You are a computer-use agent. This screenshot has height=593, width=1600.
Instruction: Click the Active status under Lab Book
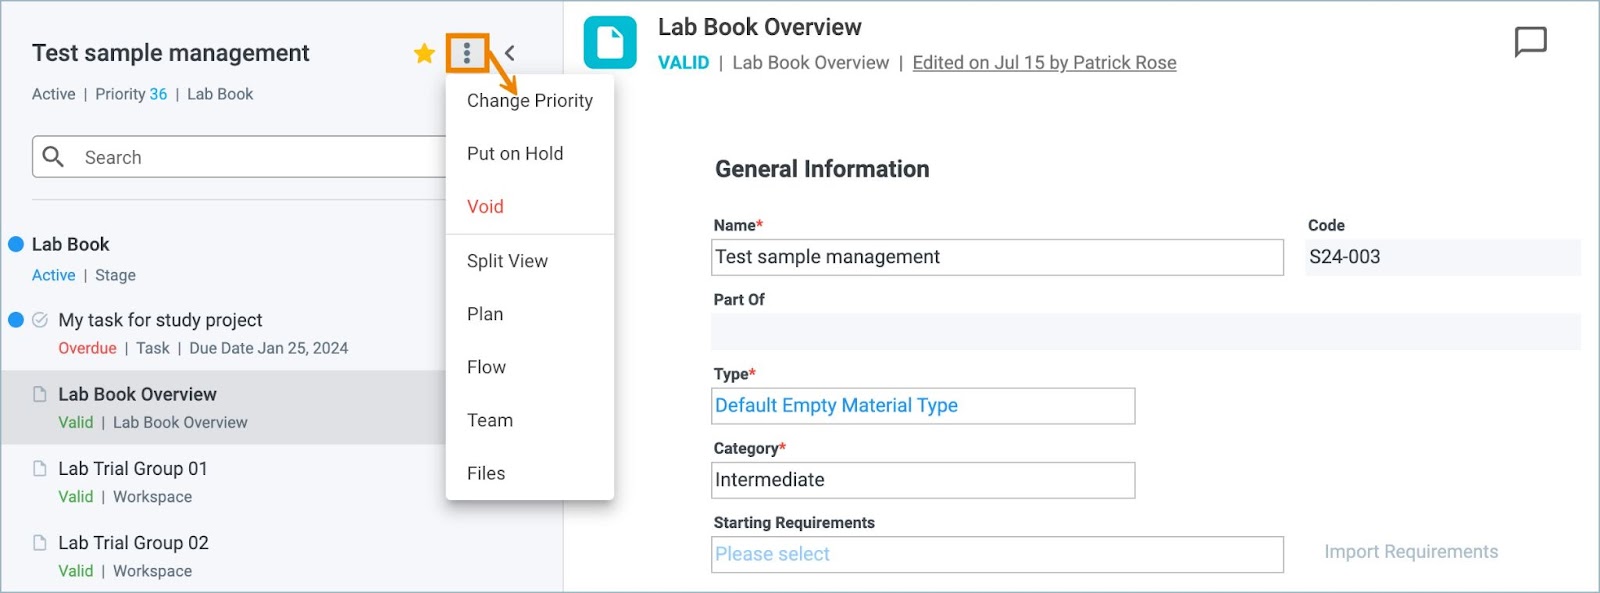[x=53, y=275]
